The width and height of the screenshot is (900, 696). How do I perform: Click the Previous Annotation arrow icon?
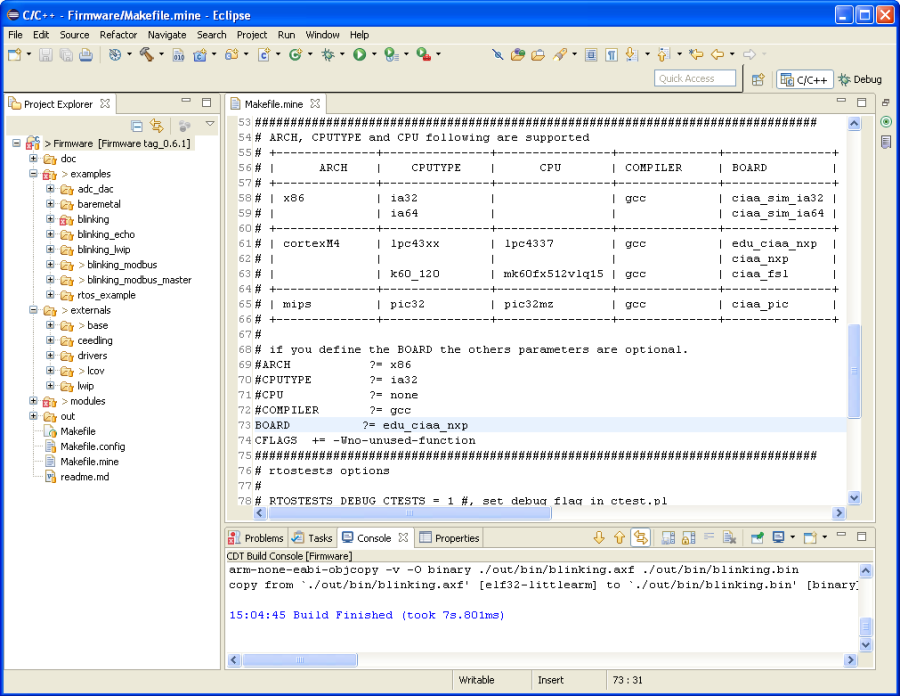(x=664, y=55)
